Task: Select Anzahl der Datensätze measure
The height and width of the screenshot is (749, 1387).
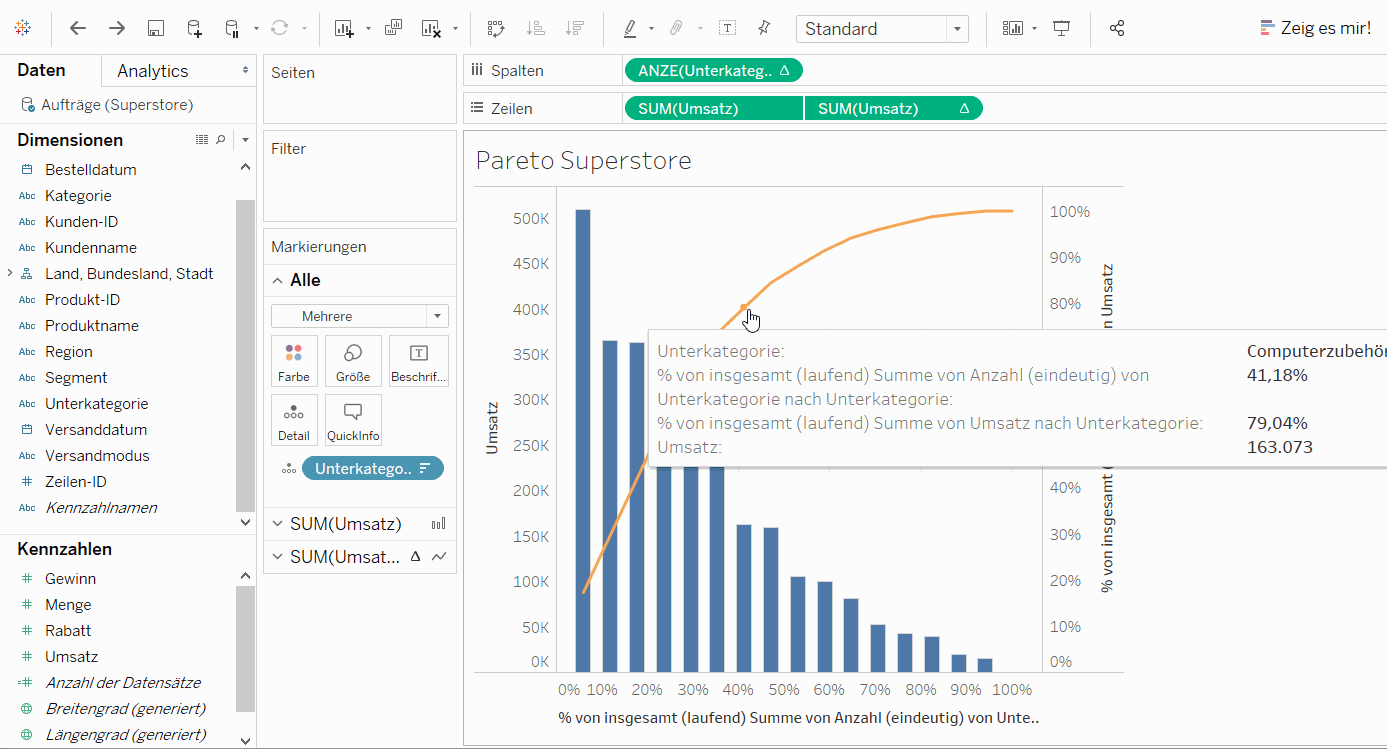Action: 123,683
